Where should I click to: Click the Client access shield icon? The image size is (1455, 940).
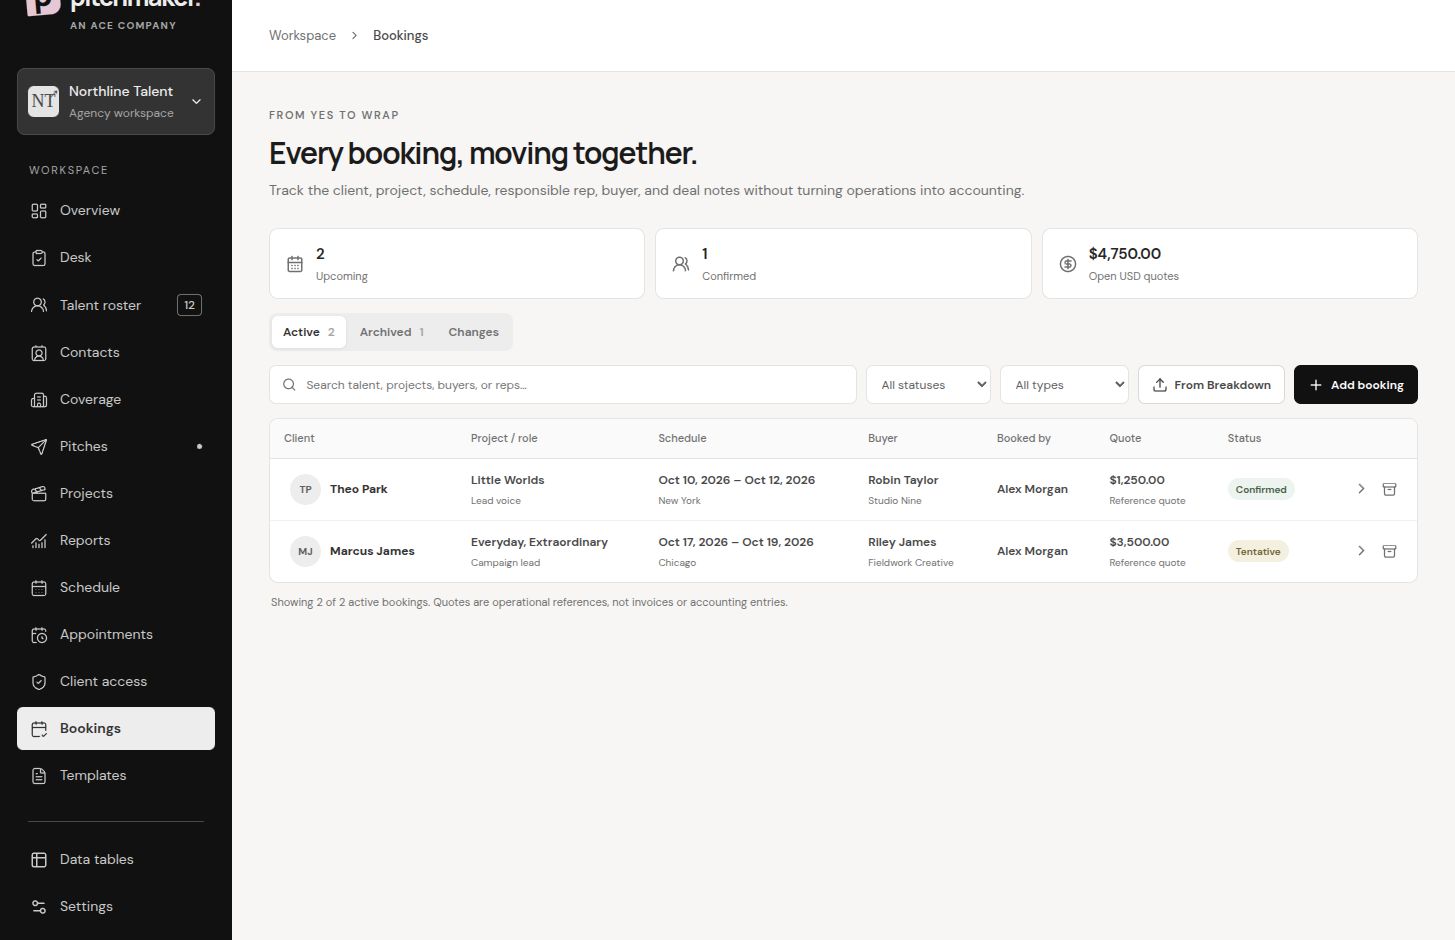point(39,682)
